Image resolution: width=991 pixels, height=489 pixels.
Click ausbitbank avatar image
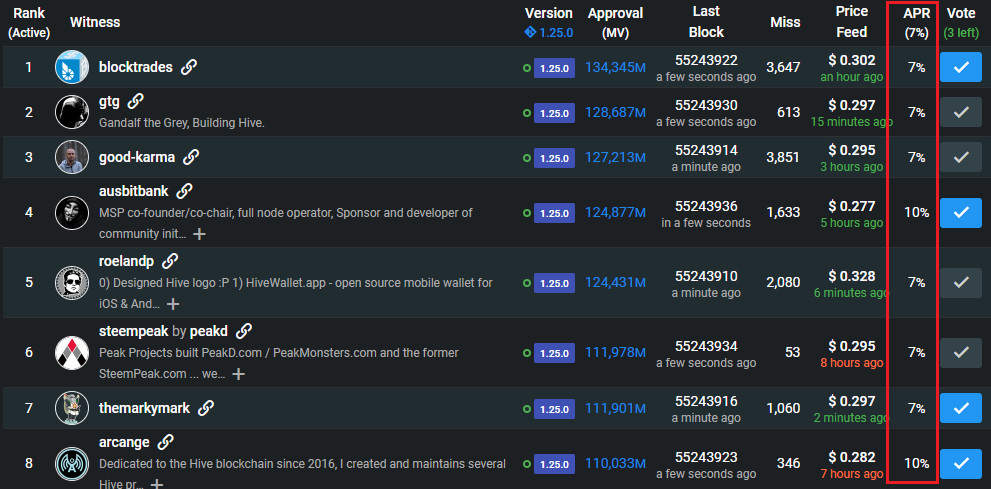(71, 212)
